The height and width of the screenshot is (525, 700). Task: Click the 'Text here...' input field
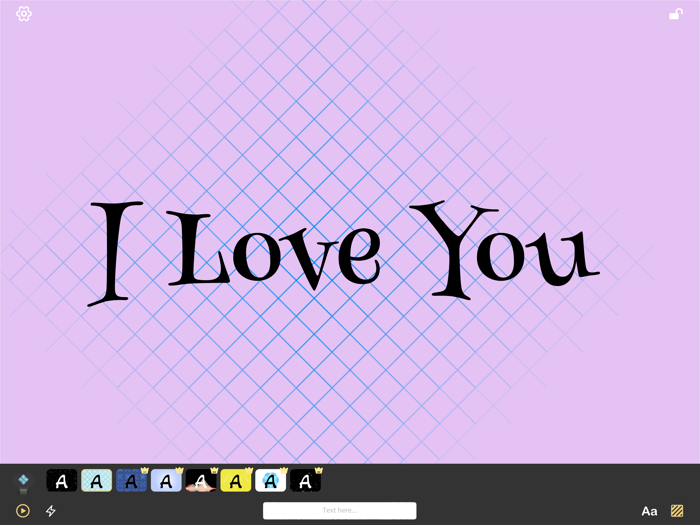340,510
